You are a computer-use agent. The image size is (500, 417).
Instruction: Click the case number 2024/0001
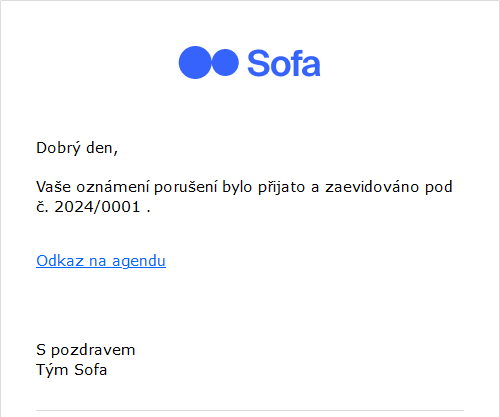[97, 207]
